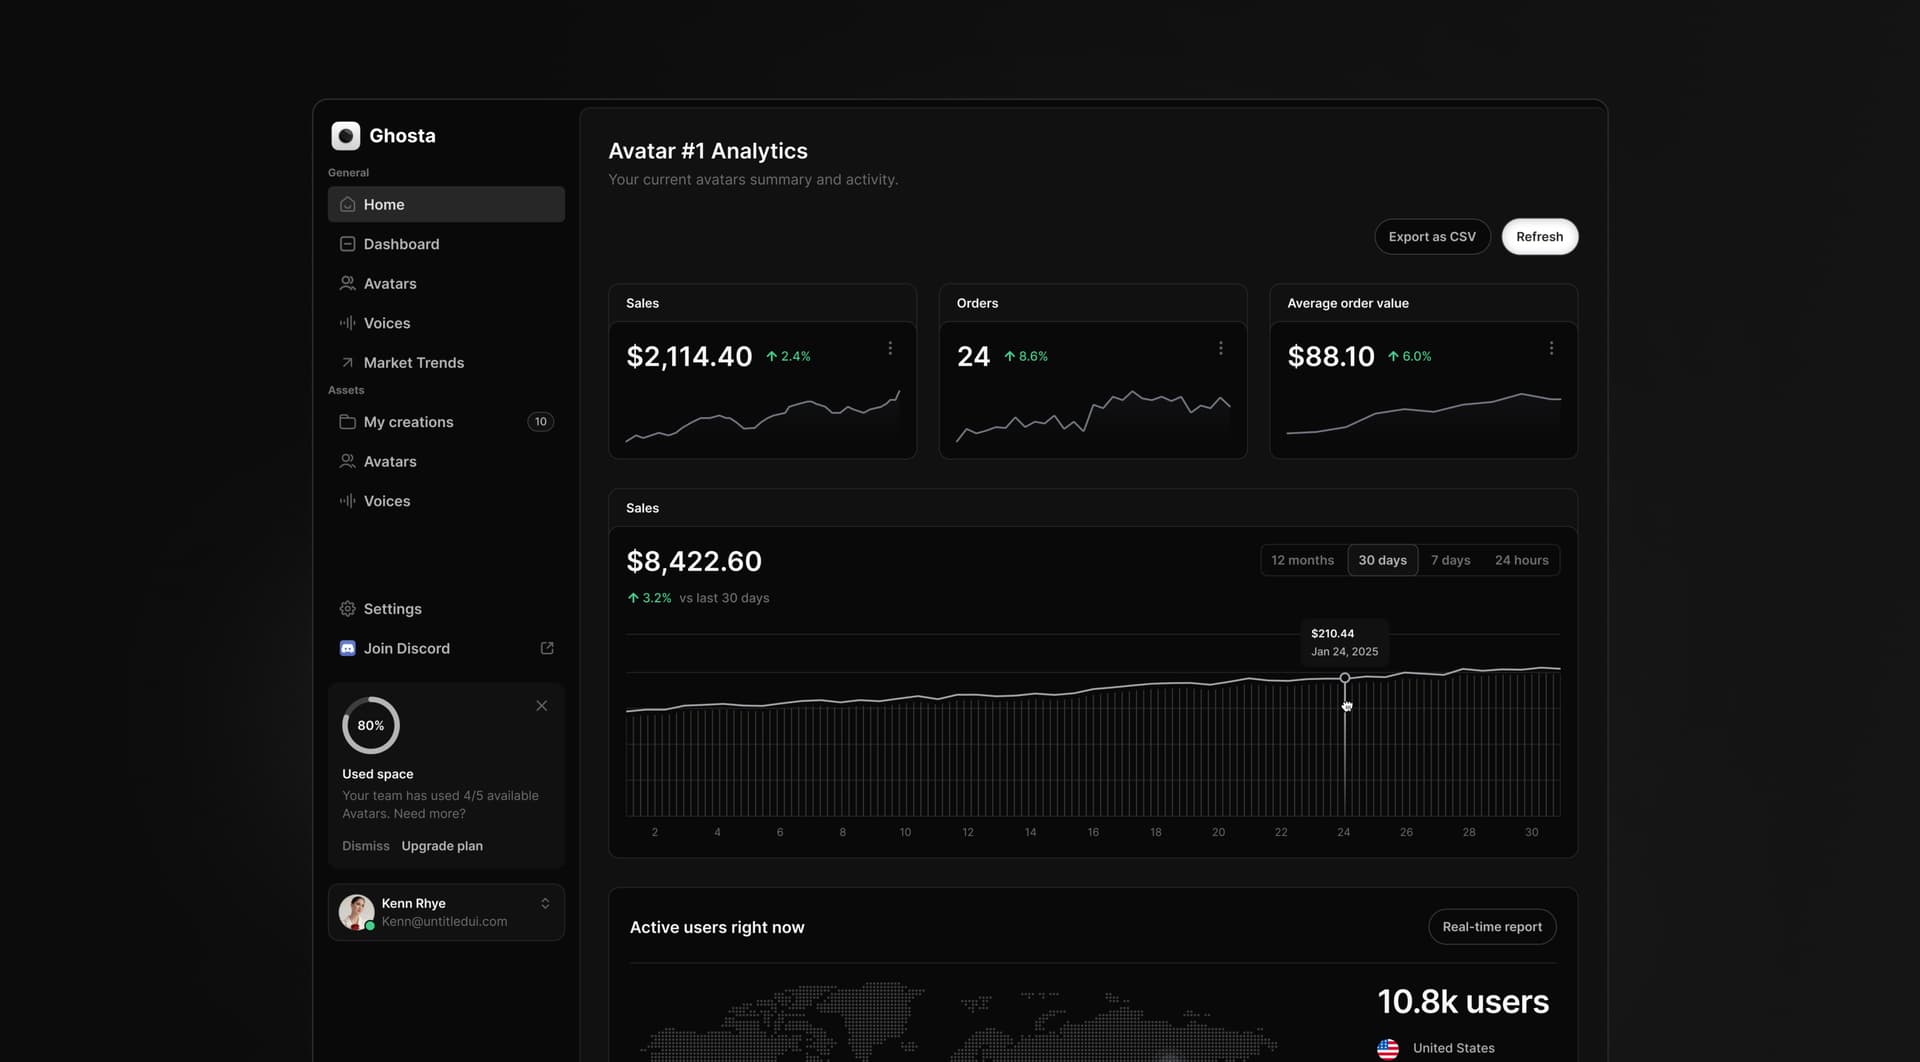Screen dimensions: 1920x1062
Task: Click the Discord logo icon
Action: [x=347, y=648]
